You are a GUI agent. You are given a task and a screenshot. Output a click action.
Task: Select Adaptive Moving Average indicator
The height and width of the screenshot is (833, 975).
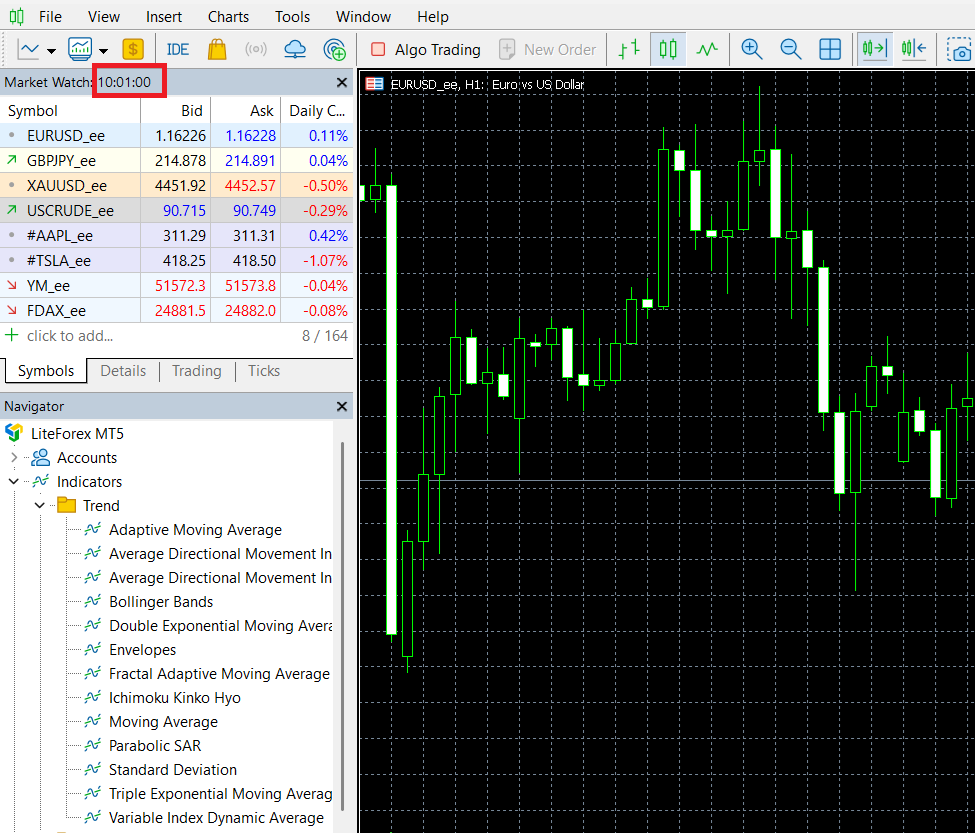[195, 530]
